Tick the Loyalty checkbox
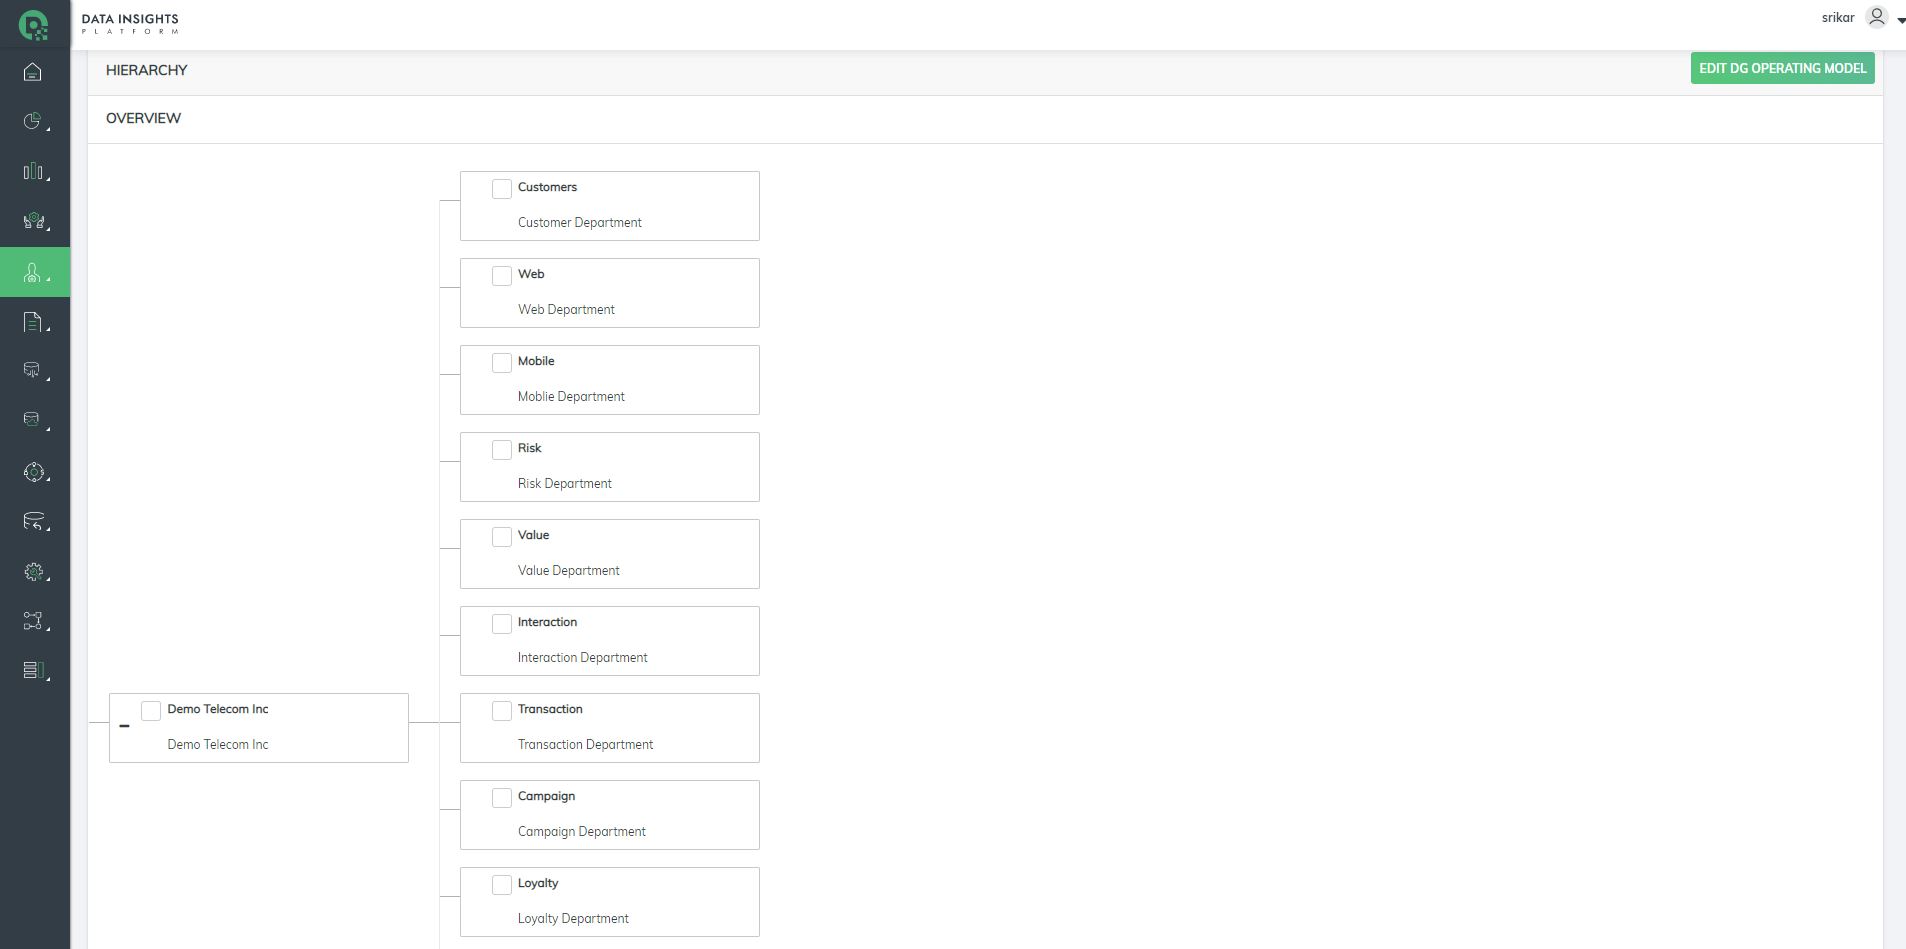 click(x=502, y=885)
